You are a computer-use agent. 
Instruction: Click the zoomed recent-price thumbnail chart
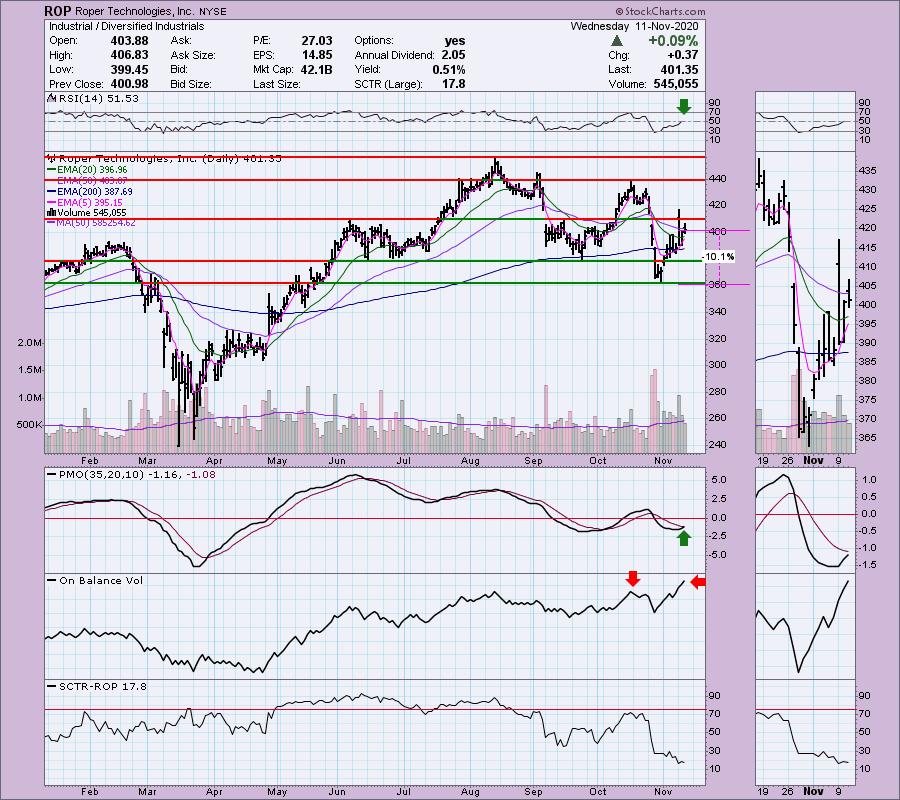[x=805, y=303]
